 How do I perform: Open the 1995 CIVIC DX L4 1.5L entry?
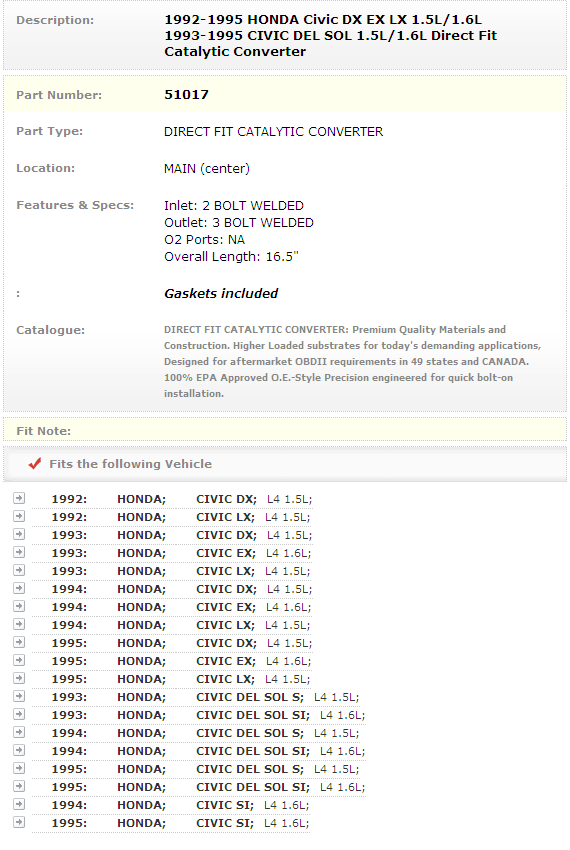tap(172, 643)
